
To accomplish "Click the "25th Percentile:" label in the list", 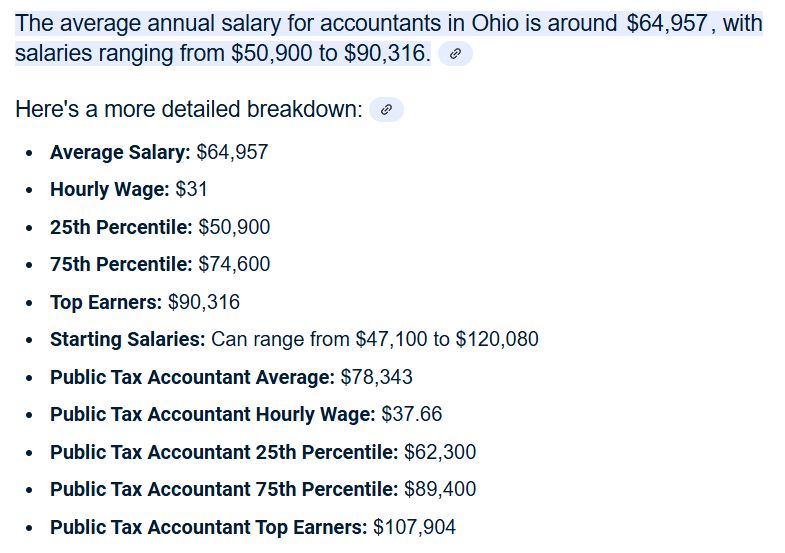I will (x=121, y=227).
